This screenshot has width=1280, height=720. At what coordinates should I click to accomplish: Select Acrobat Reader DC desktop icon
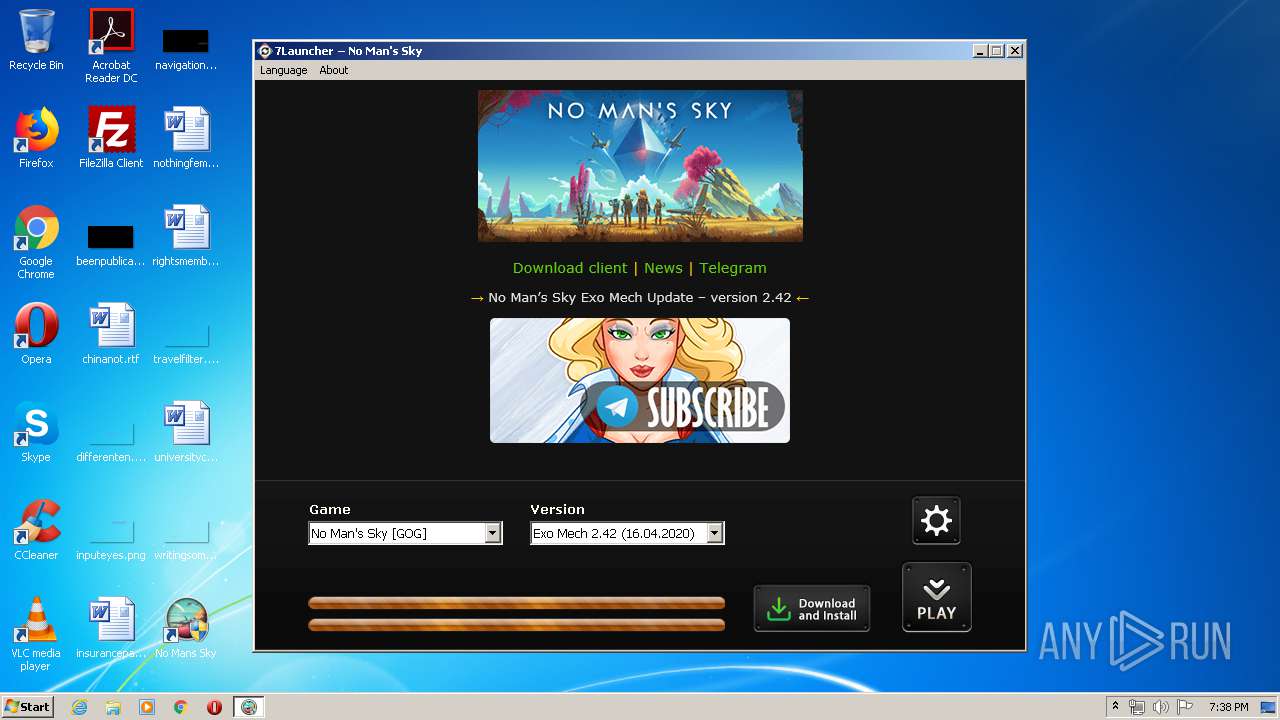pos(111,46)
